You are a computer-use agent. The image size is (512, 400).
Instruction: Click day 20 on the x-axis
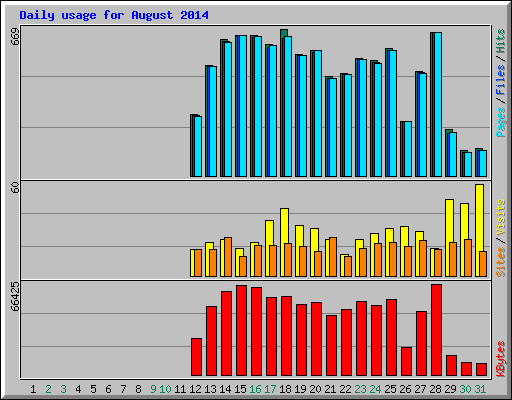pyautogui.click(x=315, y=389)
